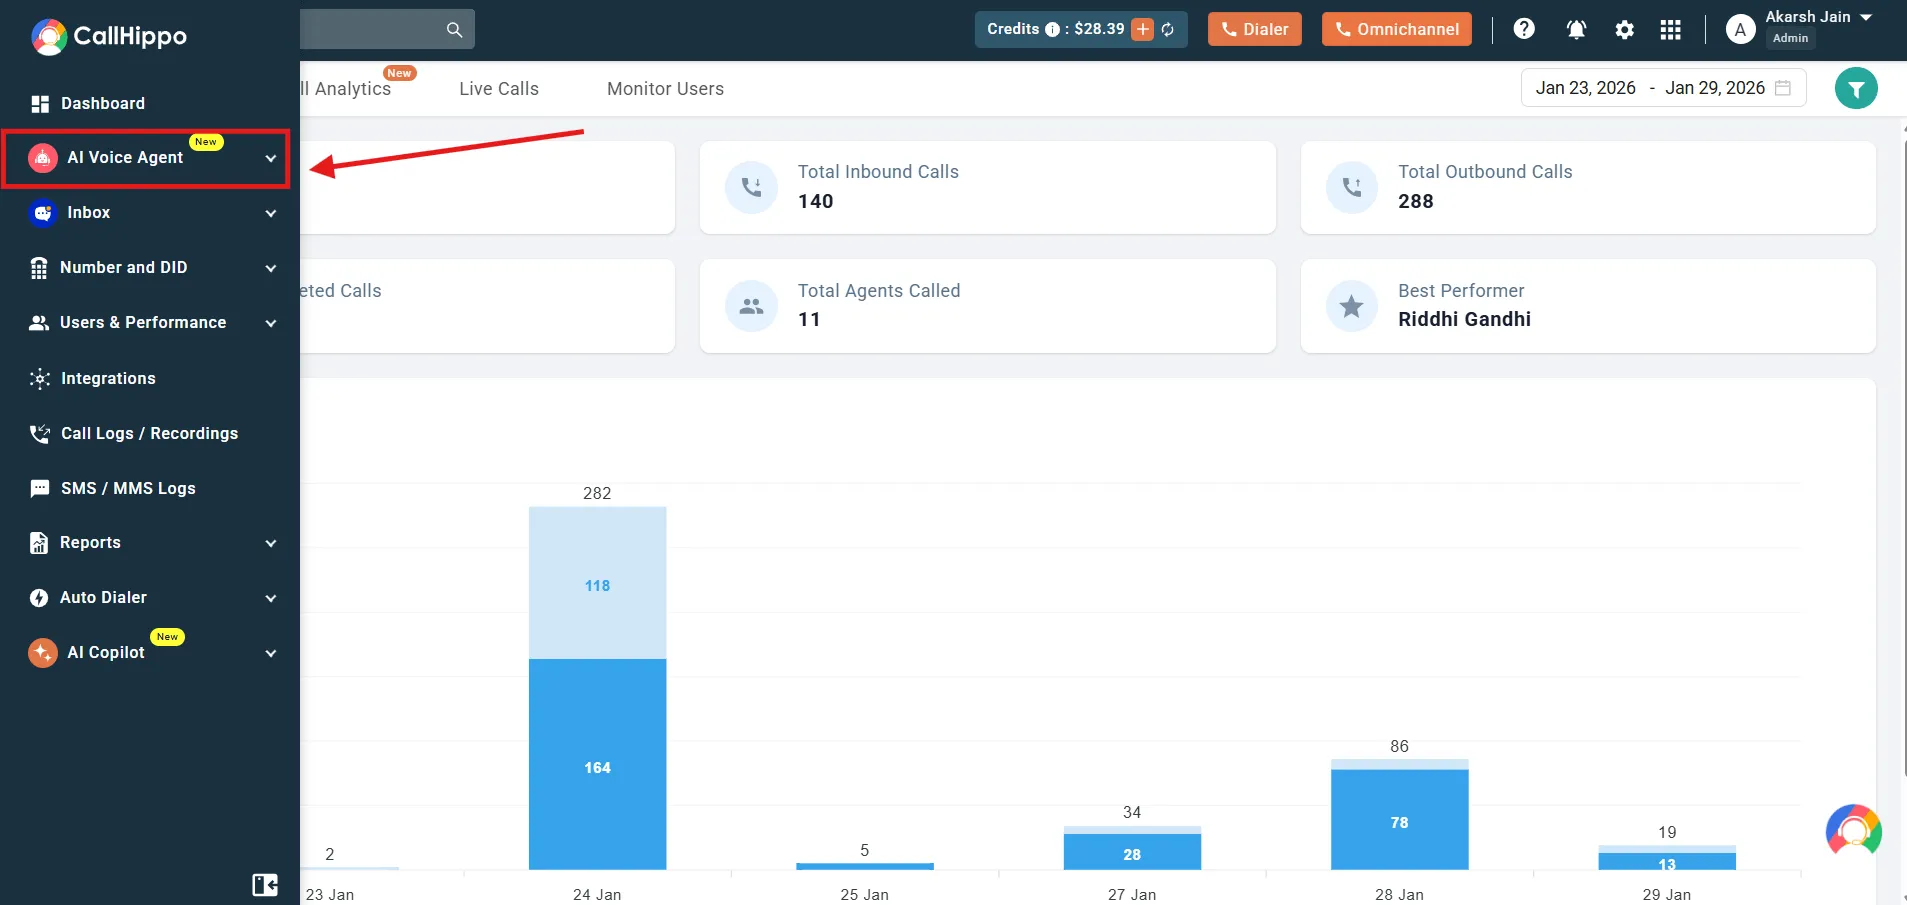Open the apps grid icon
Screen dimensions: 1907x905
1670,30
